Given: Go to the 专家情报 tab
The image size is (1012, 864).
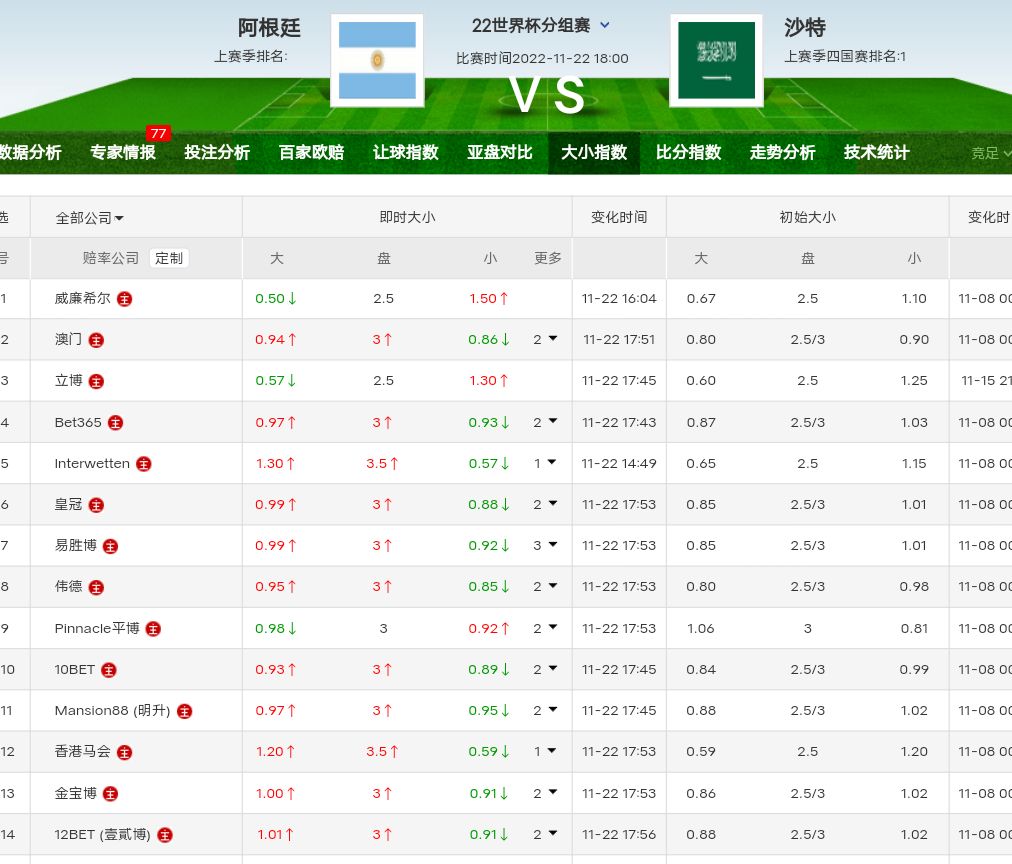Looking at the screenshot, I should (x=123, y=153).
